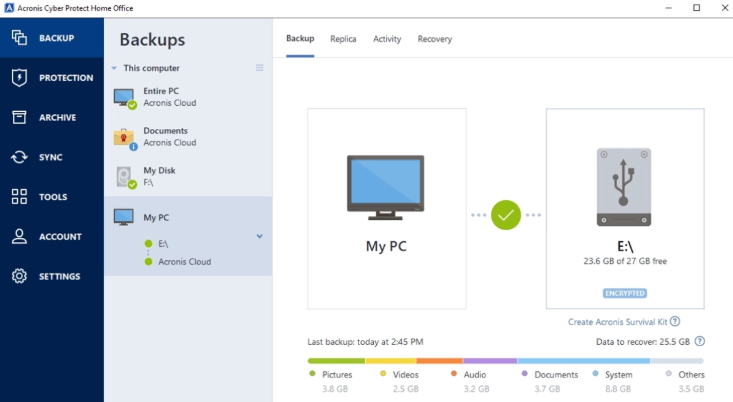
Task: Click the blue System segment of storage bar
Action: 583,361
